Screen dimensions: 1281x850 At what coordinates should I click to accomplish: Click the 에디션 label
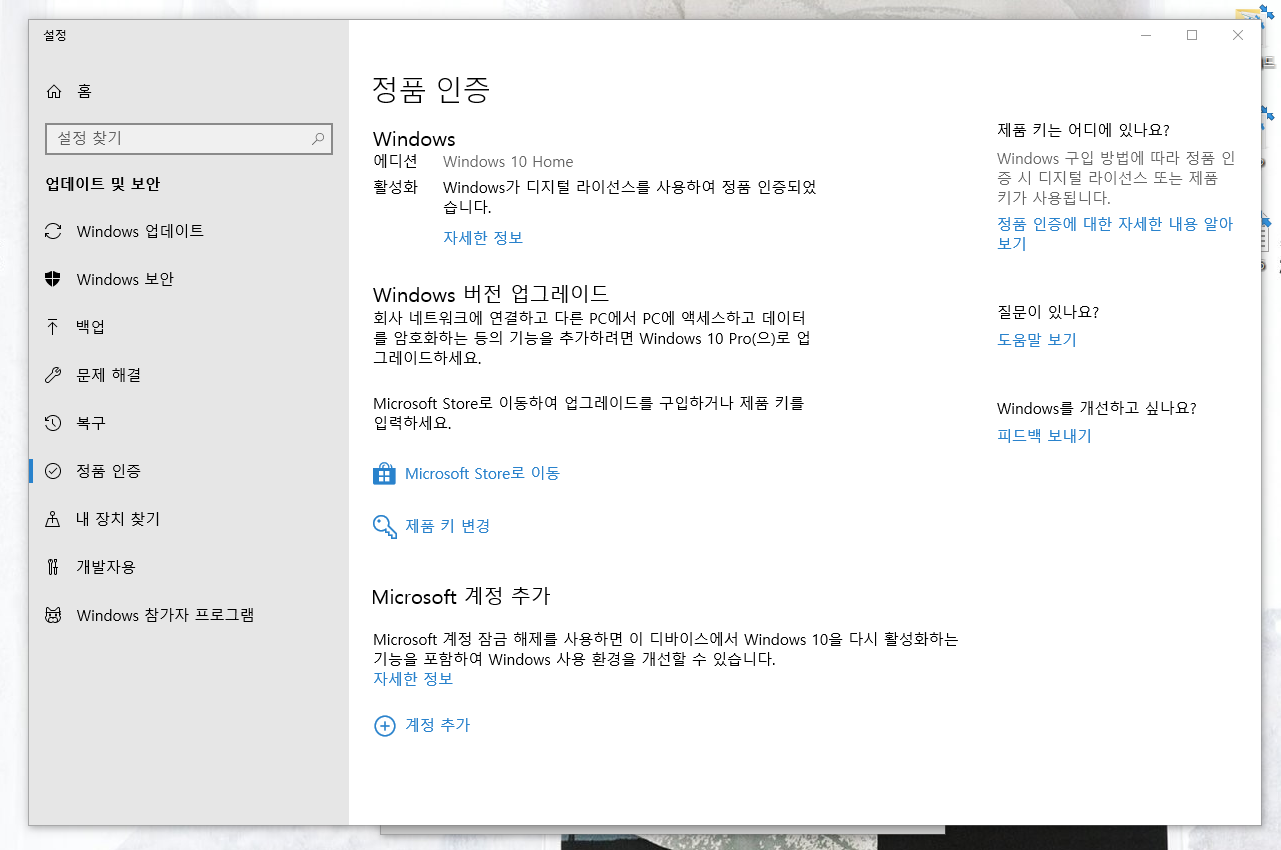395,162
